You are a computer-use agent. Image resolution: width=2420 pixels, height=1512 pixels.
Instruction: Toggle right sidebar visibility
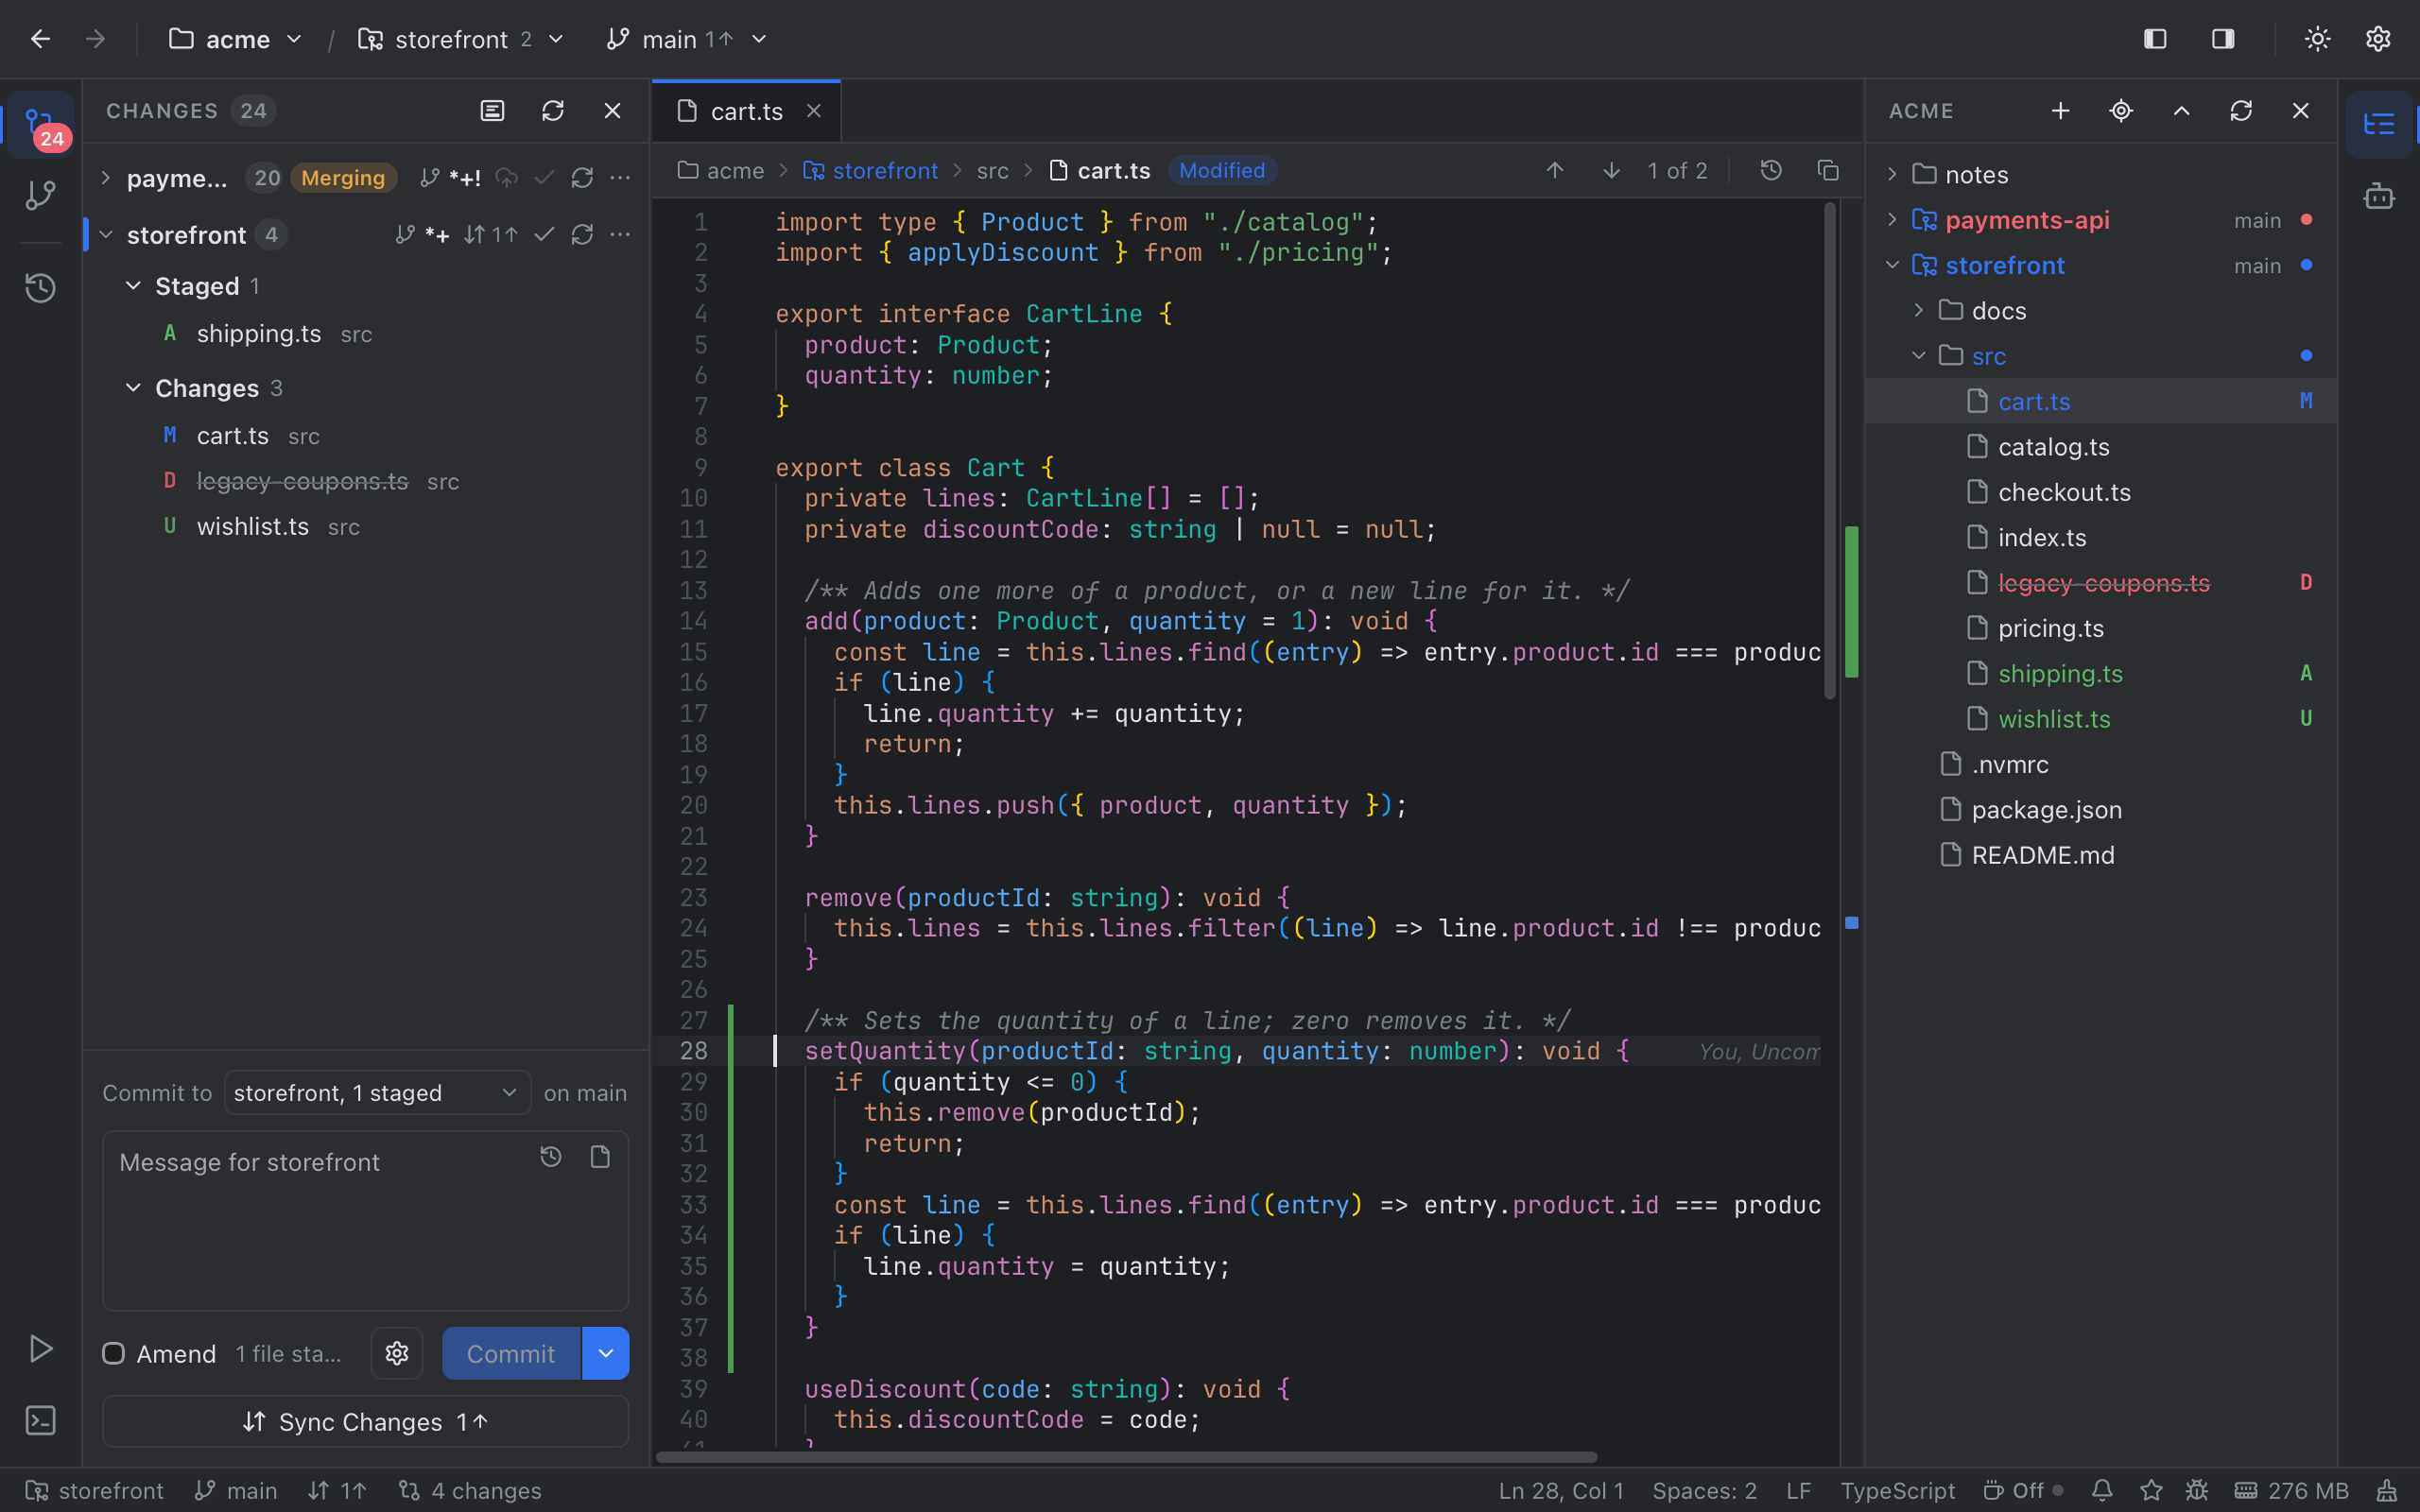pos(2223,39)
